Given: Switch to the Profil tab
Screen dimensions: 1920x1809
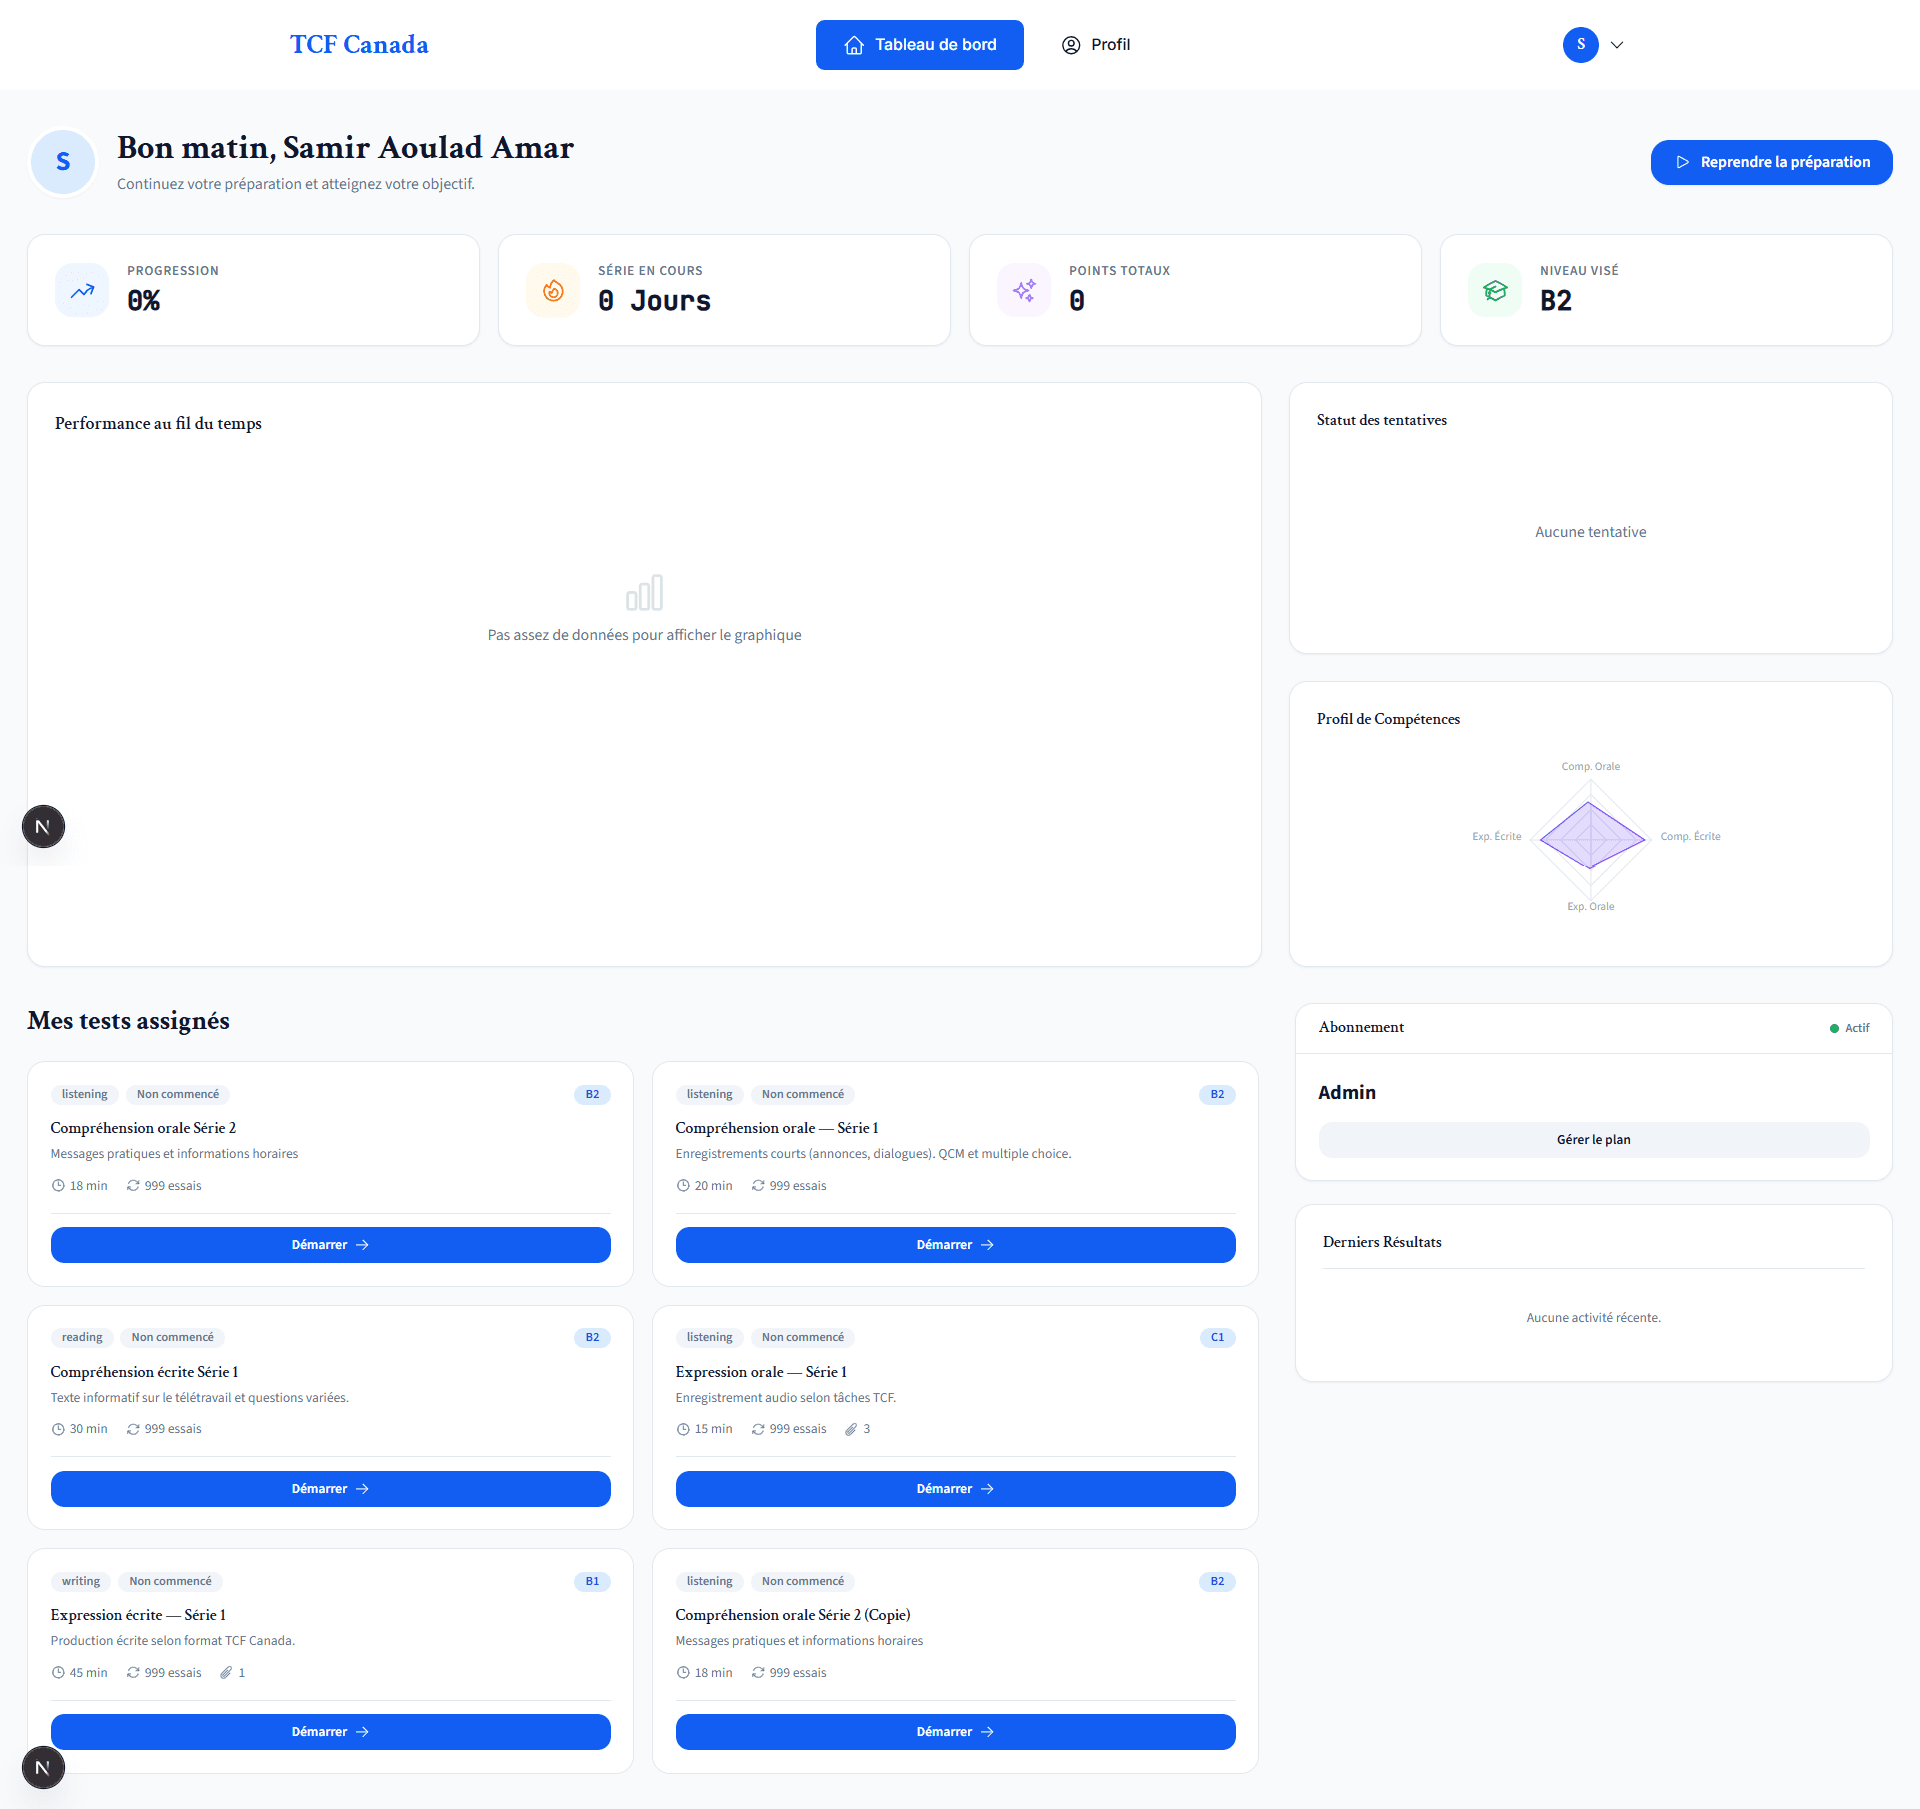Looking at the screenshot, I should pyautogui.click(x=1096, y=45).
